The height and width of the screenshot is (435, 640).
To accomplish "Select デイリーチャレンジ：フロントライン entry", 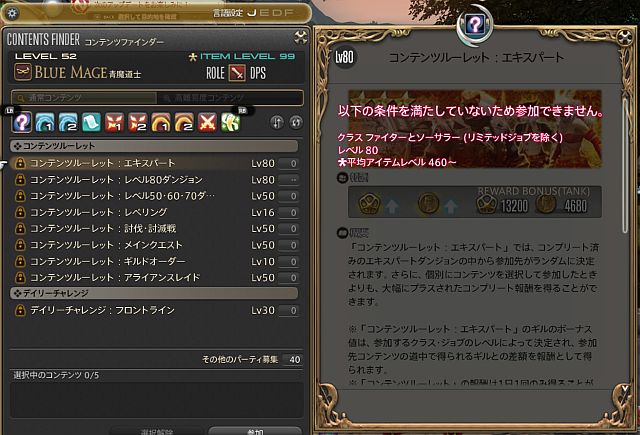I will point(155,310).
